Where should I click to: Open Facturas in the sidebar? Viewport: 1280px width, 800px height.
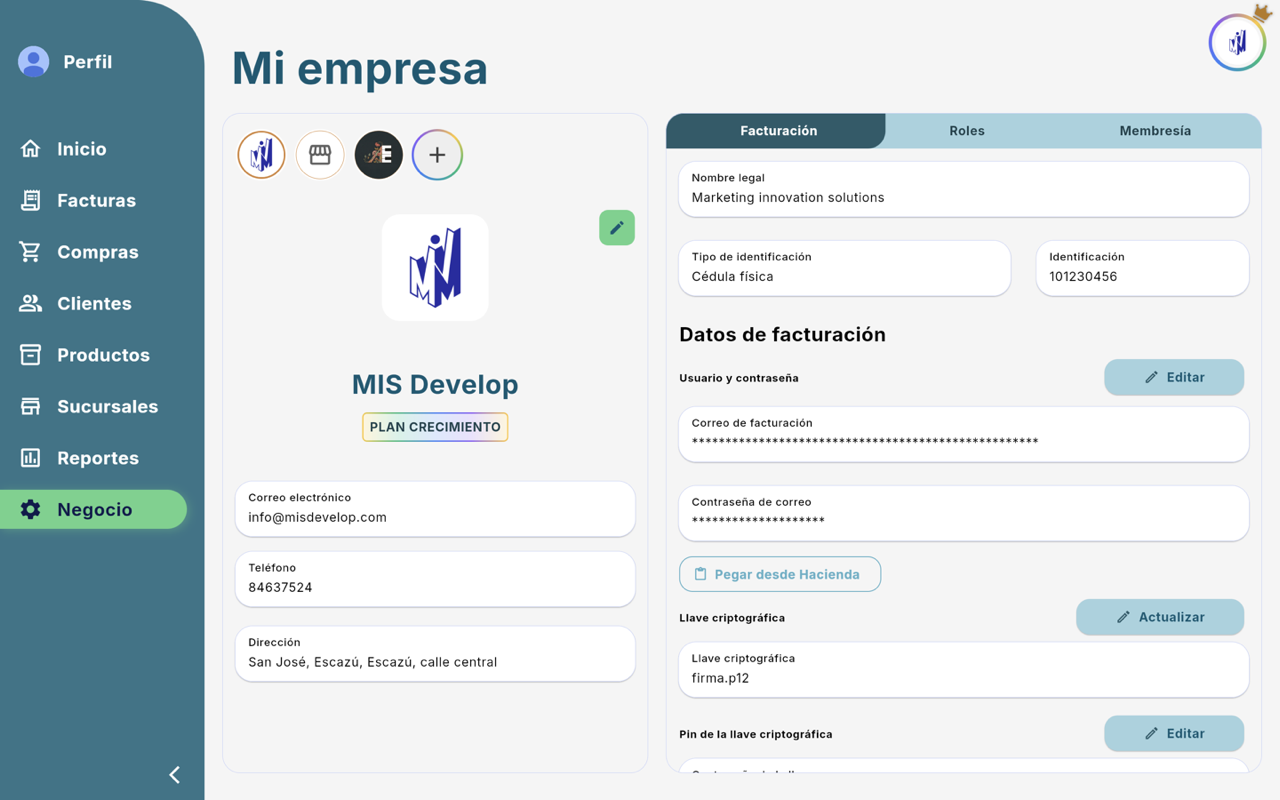point(96,200)
